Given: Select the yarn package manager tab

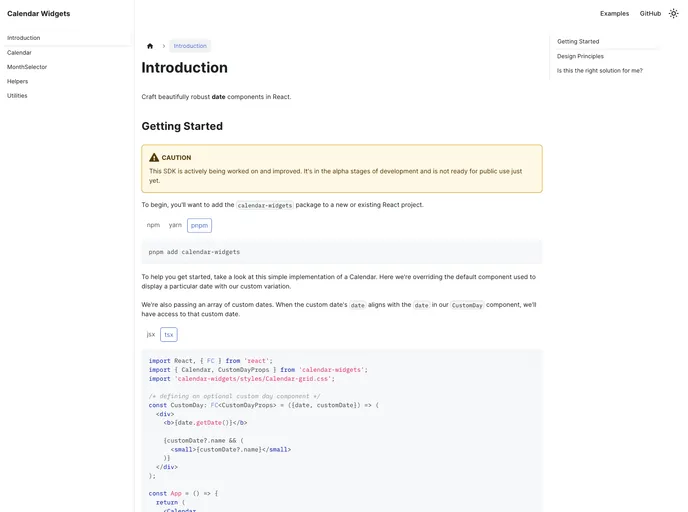Looking at the screenshot, I should coord(175,225).
